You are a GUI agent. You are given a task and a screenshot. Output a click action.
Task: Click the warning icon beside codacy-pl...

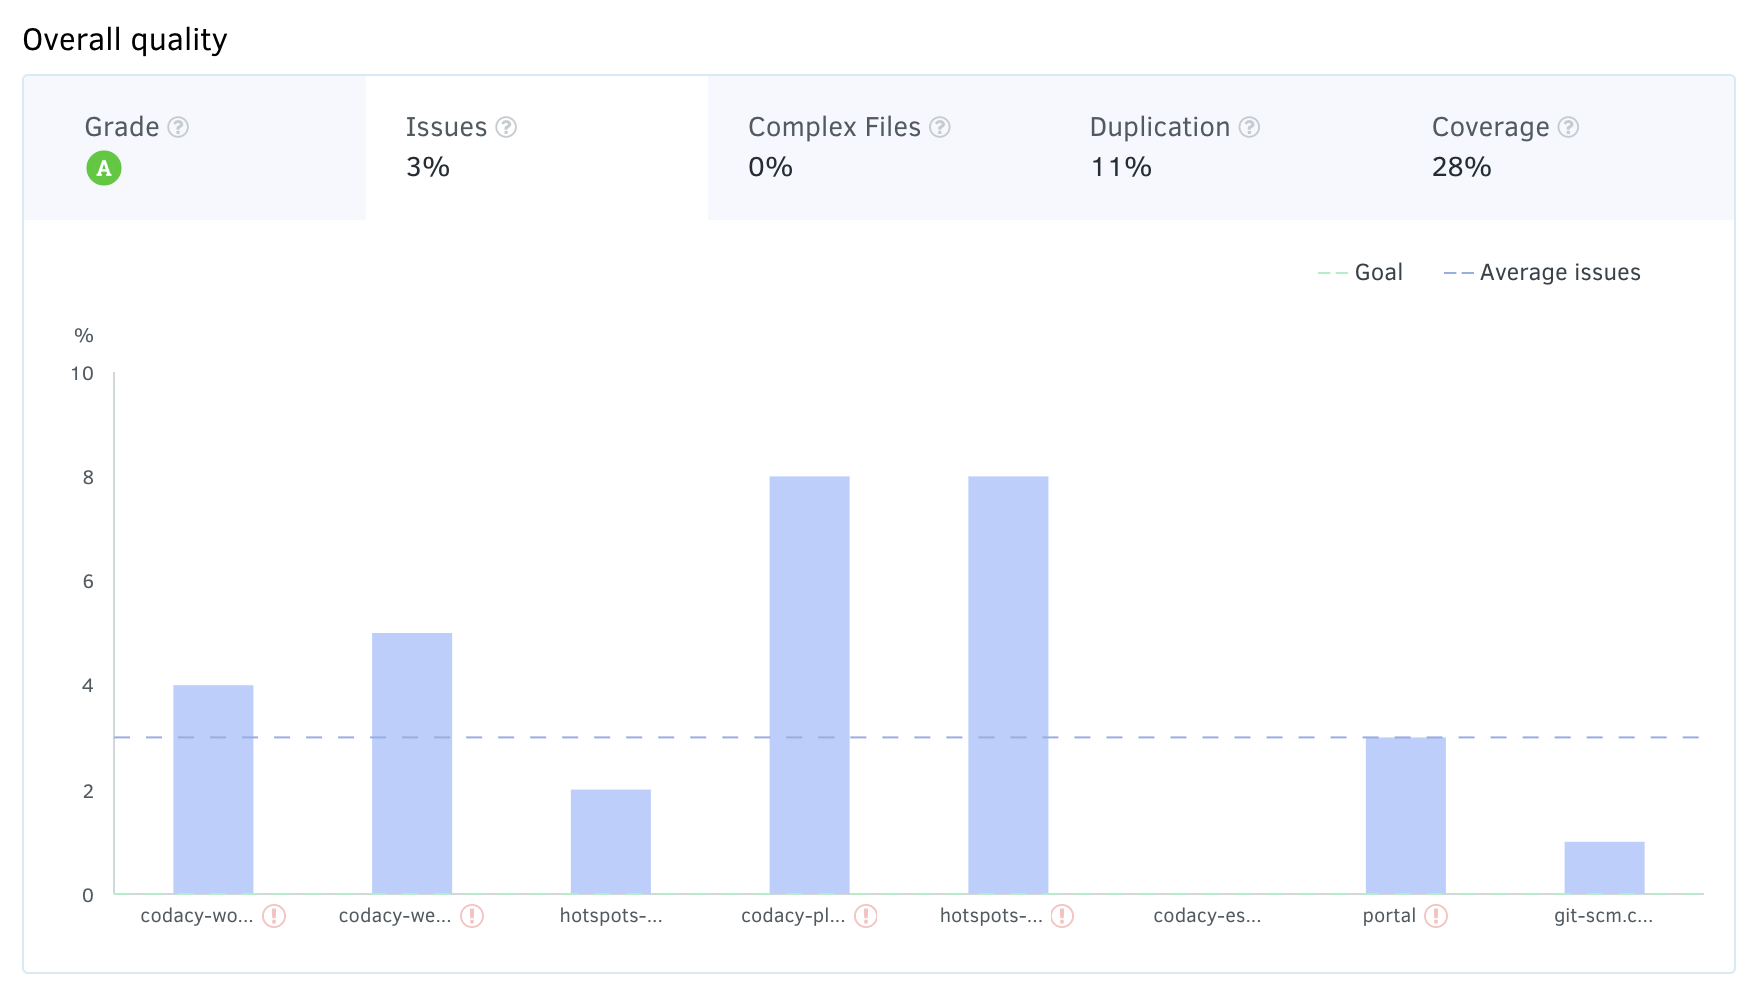tap(866, 916)
